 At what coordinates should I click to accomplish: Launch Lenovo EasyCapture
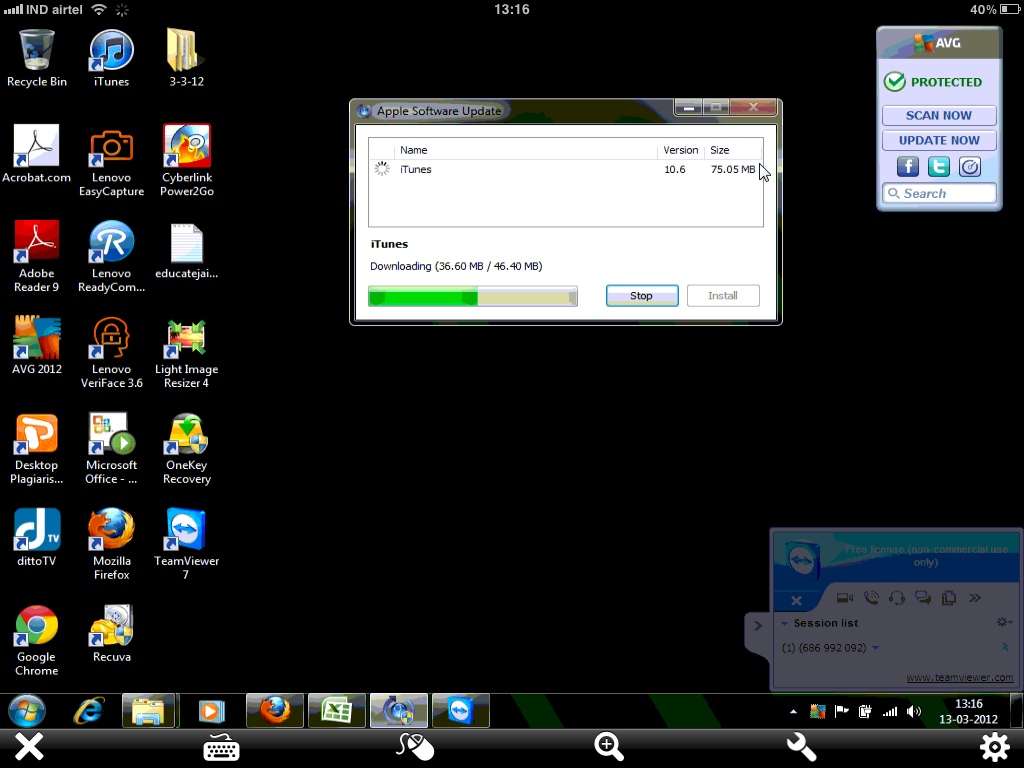tap(111, 161)
